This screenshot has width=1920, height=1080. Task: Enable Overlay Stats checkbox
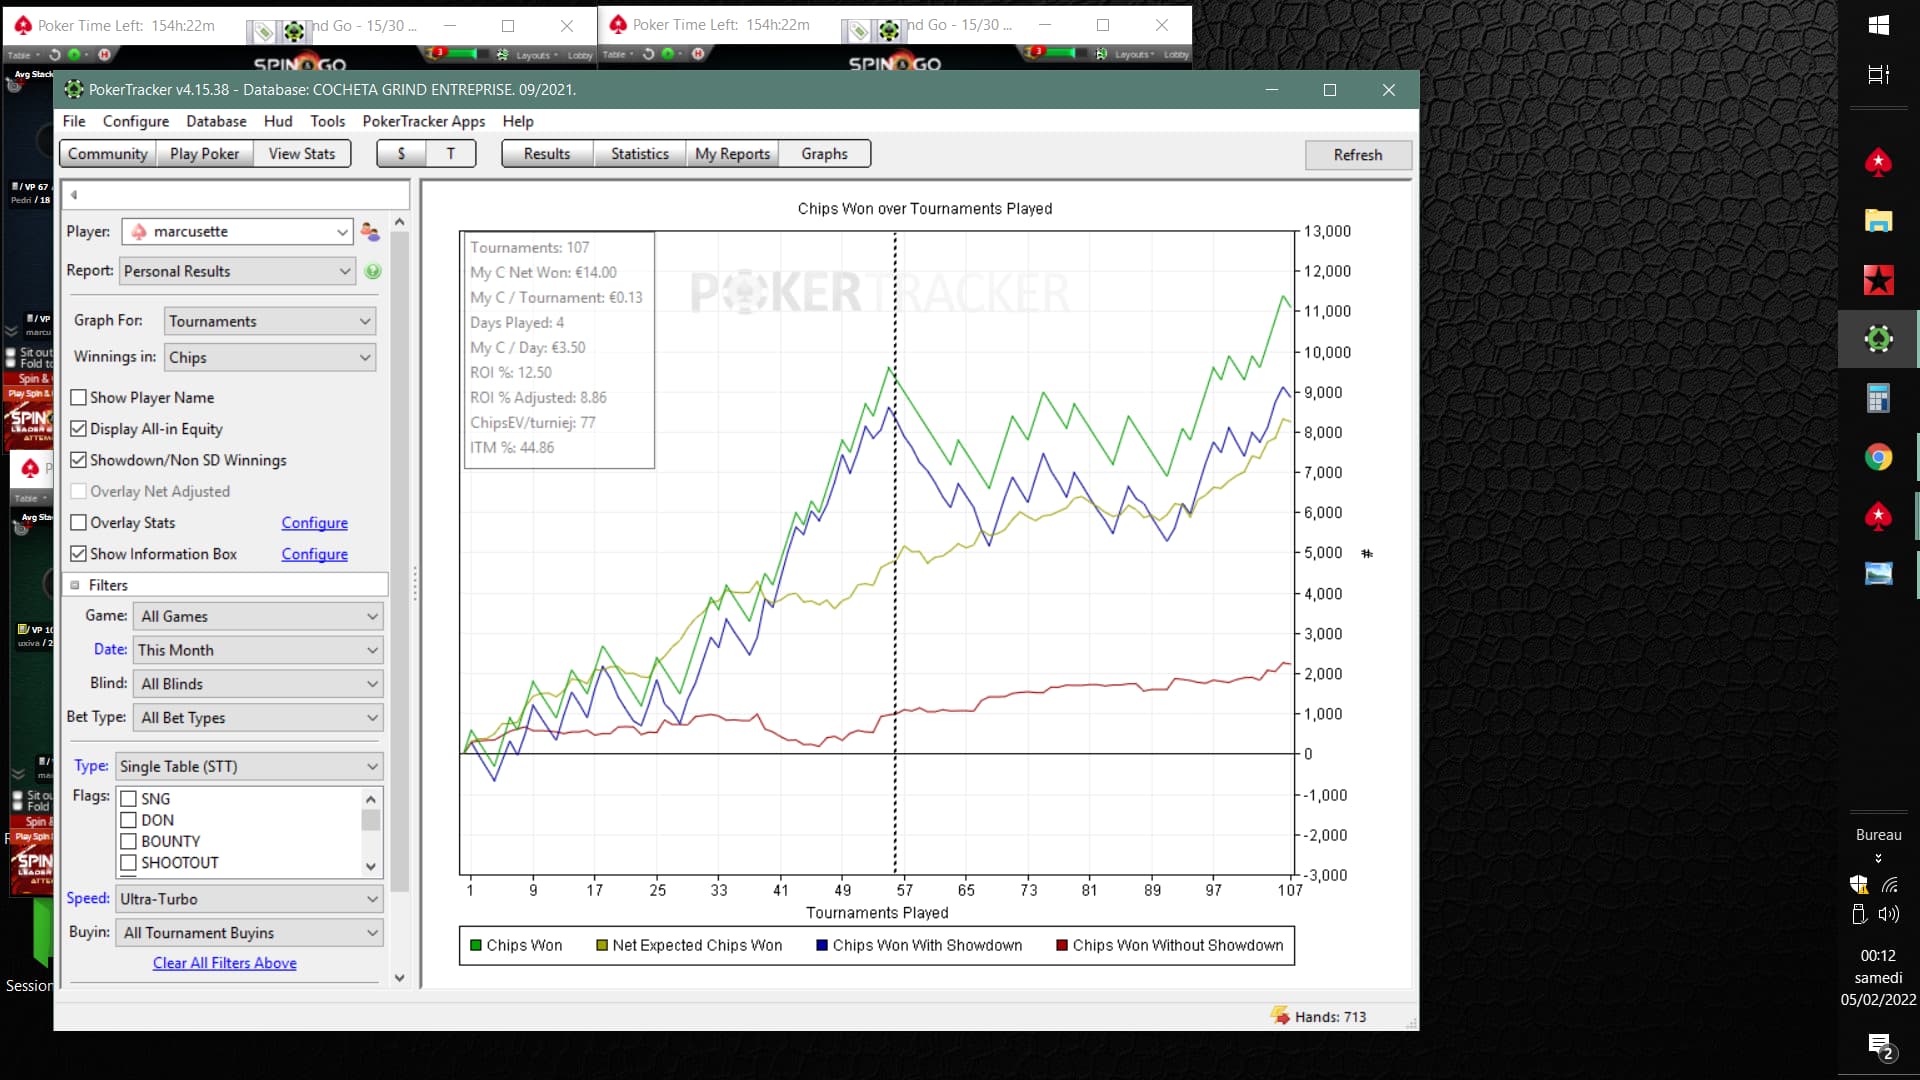pyautogui.click(x=78, y=523)
